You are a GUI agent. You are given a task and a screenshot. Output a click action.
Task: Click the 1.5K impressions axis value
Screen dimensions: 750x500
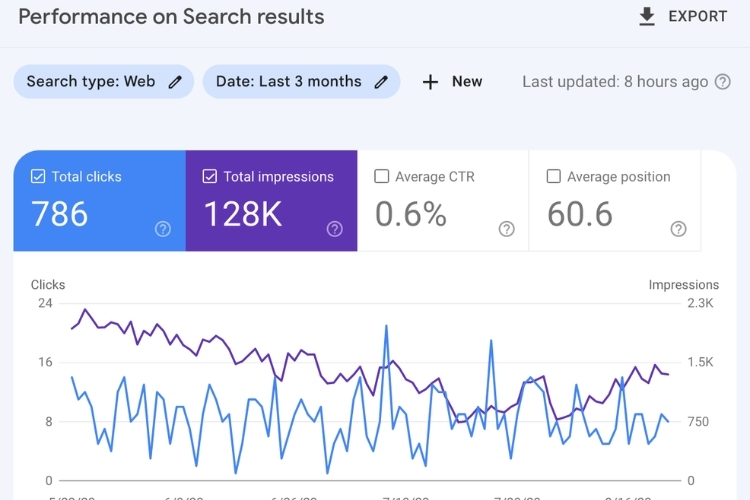(x=700, y=362)
